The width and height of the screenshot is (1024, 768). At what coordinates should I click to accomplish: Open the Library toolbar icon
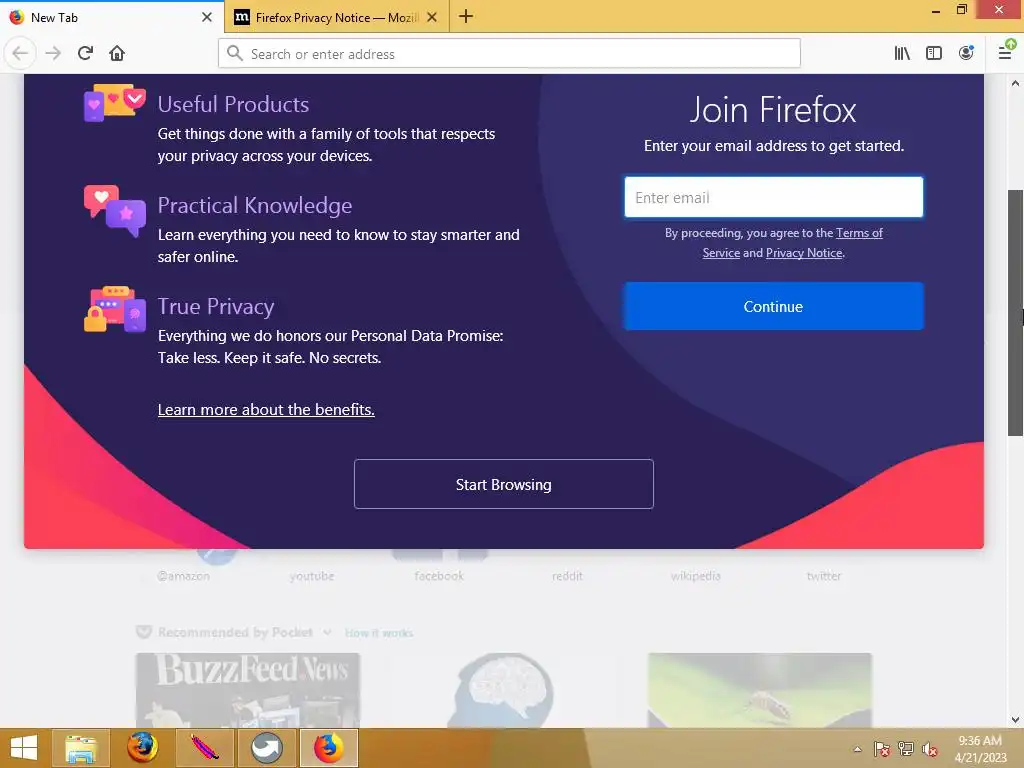coord(902,54)
